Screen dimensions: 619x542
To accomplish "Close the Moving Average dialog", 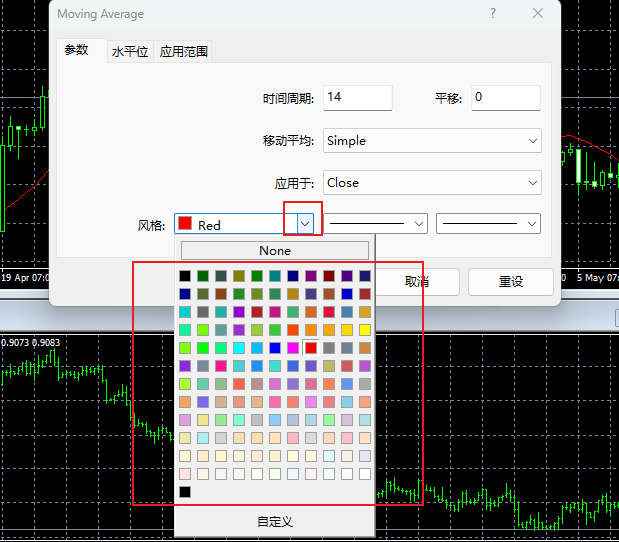I will pyautogui.click(x=538, y=14).
